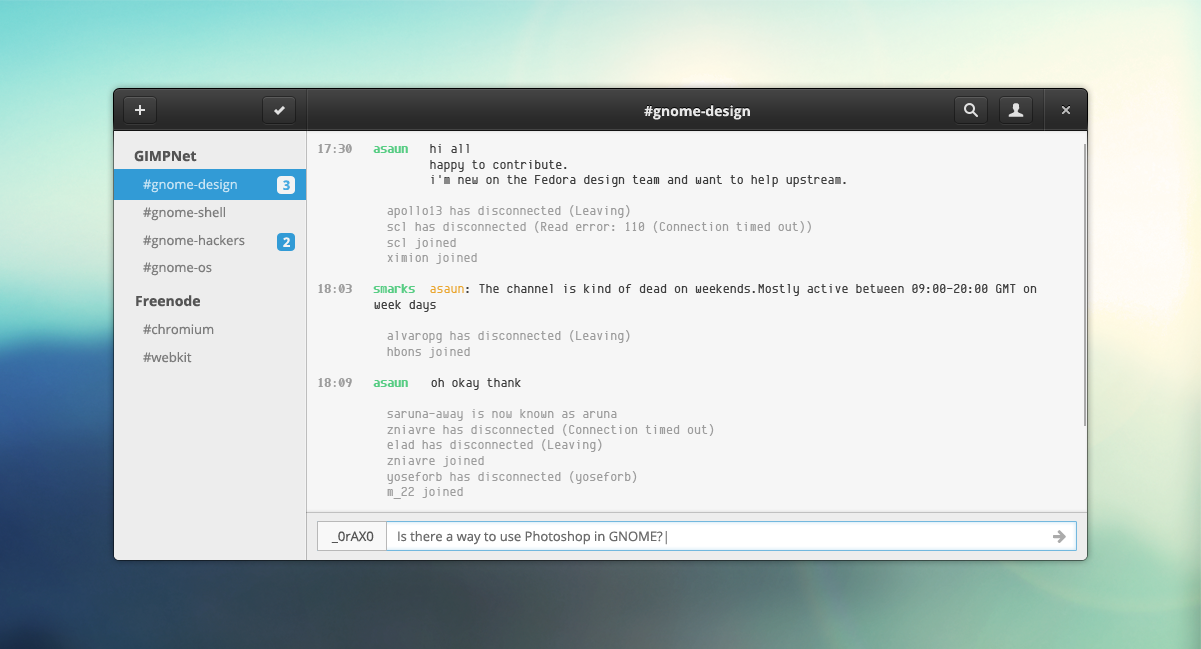Click the unread badge 3 on #gnome-design
The width and height of the screenshot is (1201, 649).
click(286, 185)
